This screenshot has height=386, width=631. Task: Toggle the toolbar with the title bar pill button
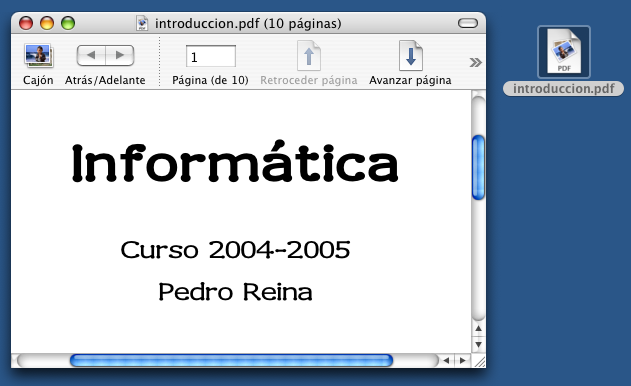pos(468,23)
